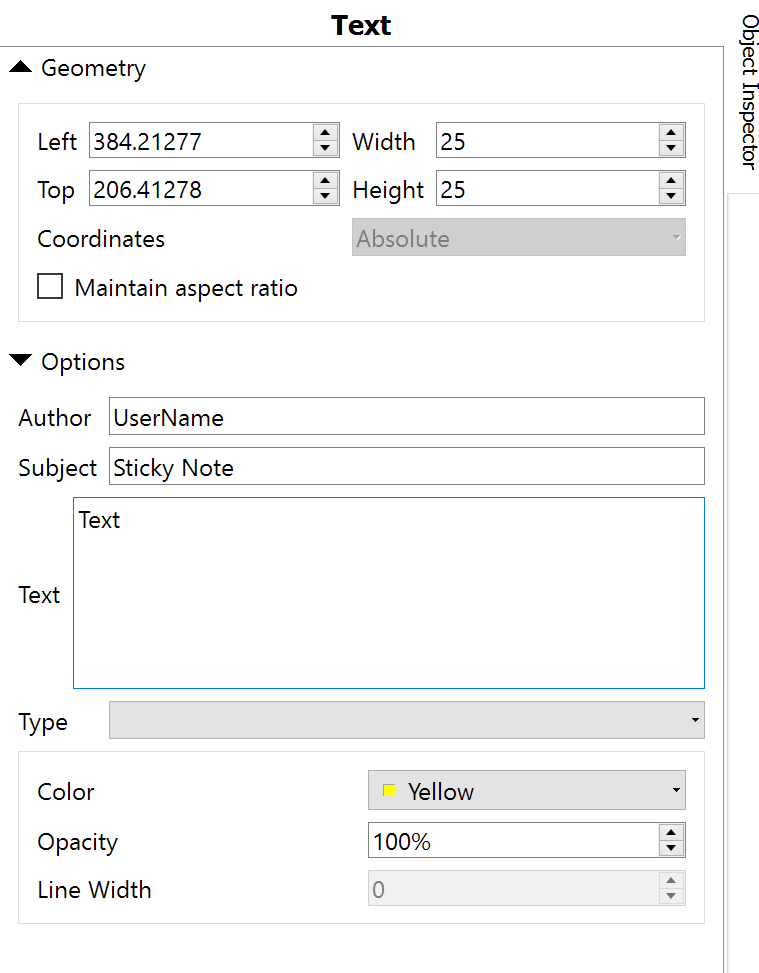Open the Yellow color dropdown

[x=526, y=790]
